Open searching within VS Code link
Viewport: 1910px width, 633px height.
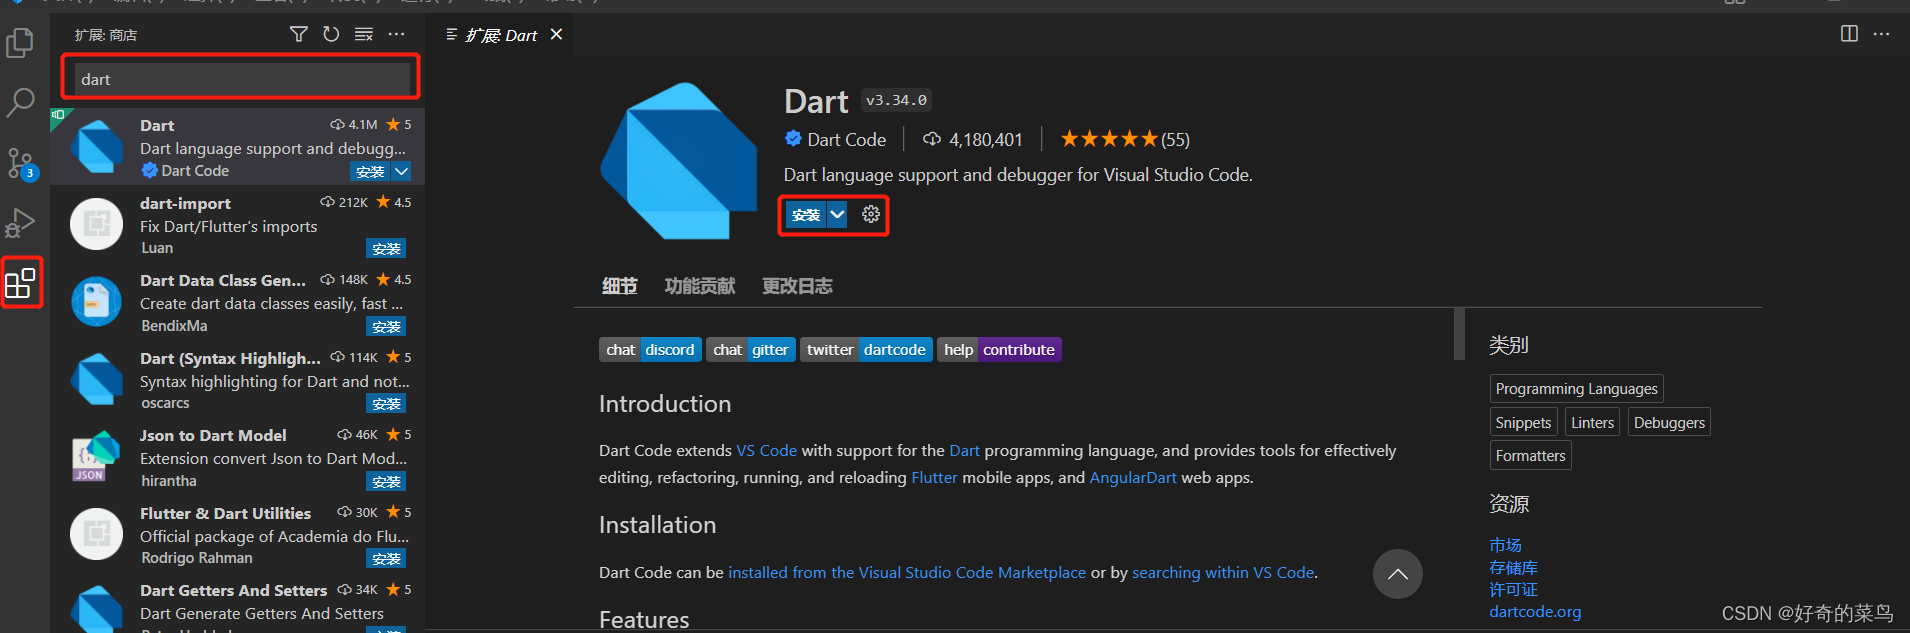(x=1223, y=573)
